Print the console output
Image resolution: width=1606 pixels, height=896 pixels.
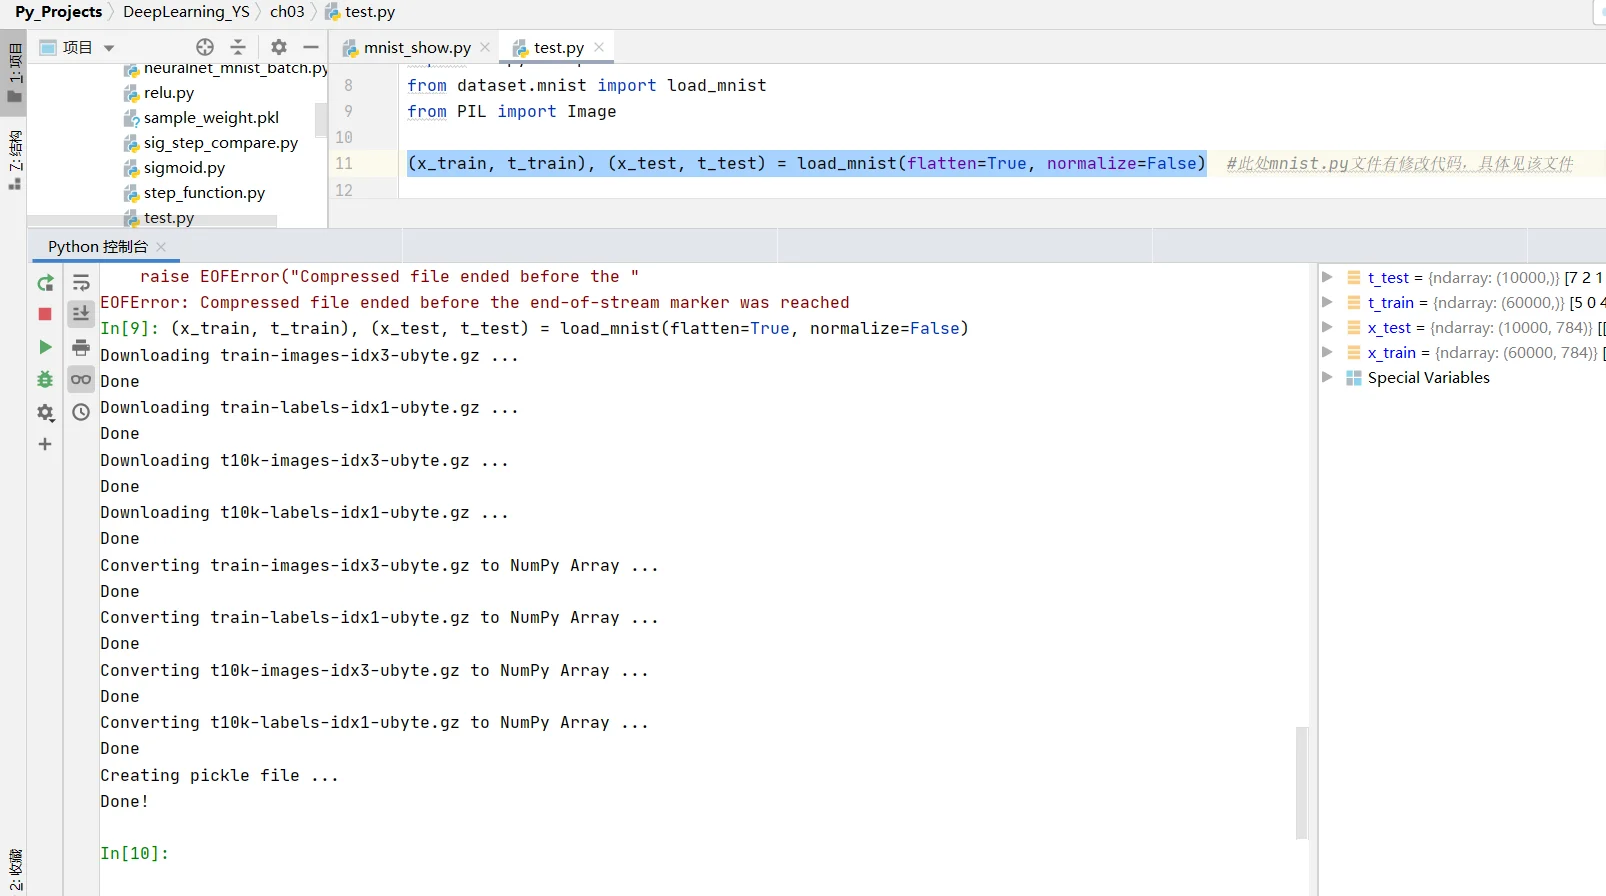tap(81, 347)
